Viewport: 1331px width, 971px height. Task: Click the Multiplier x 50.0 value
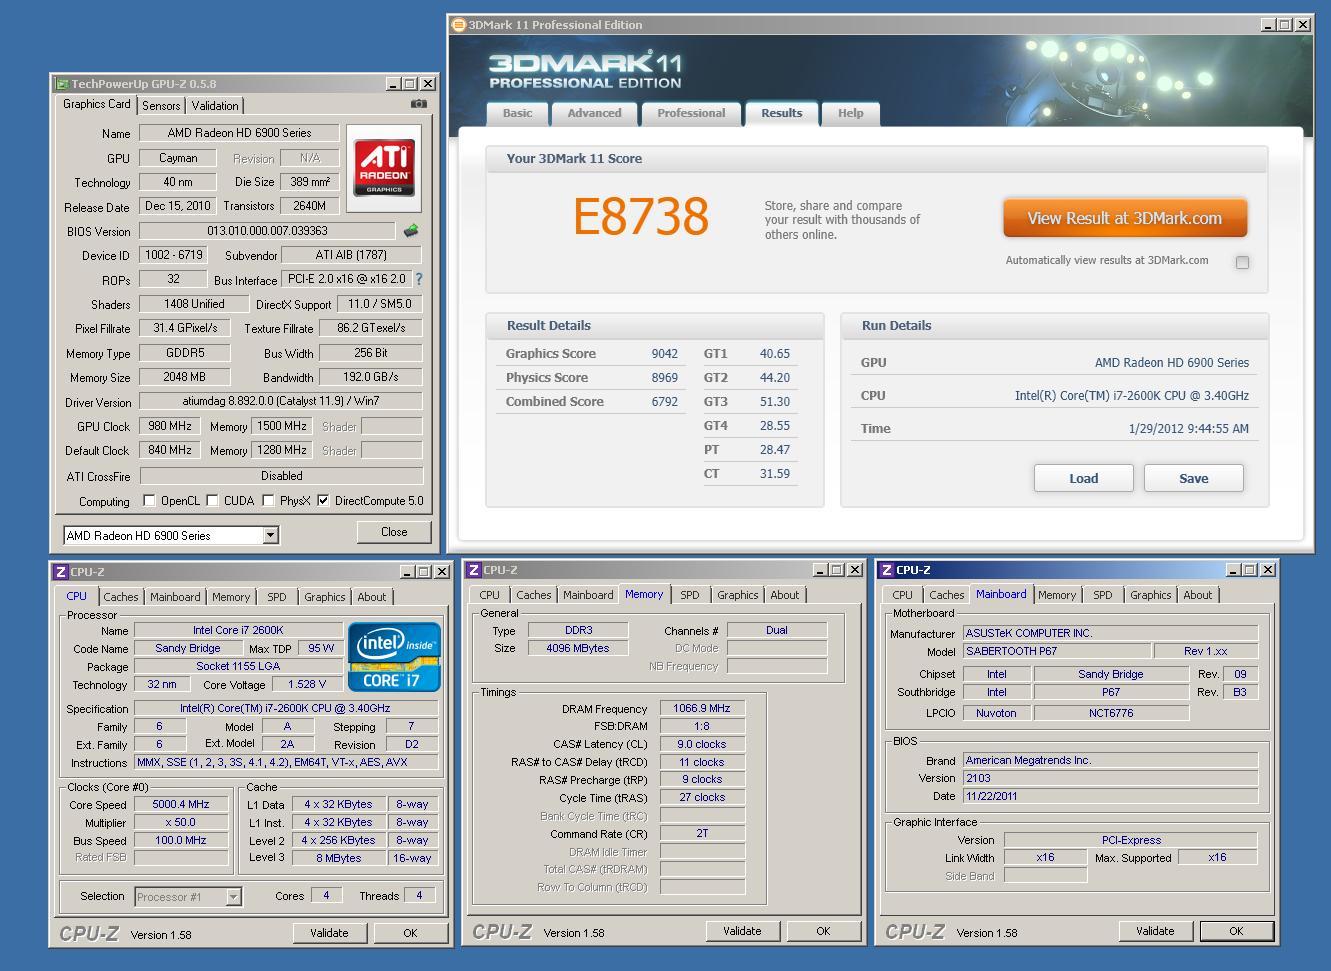181,822
